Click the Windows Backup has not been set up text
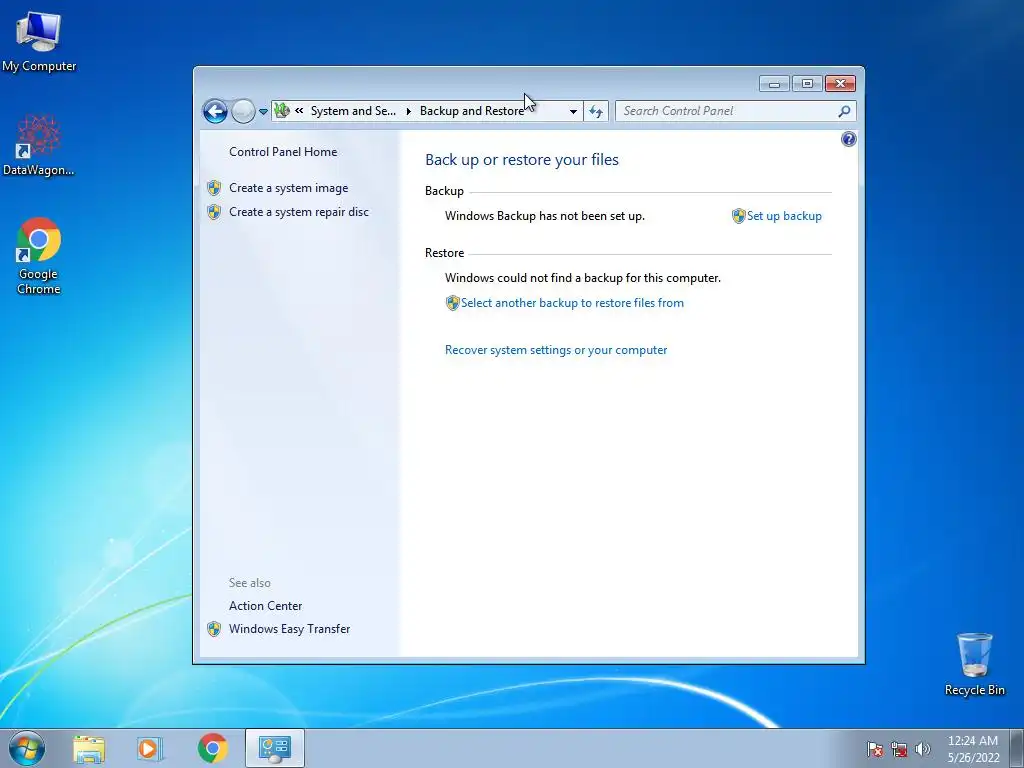Image resolution: width=1024 pixels, height=768 pixels. point(545,216)
